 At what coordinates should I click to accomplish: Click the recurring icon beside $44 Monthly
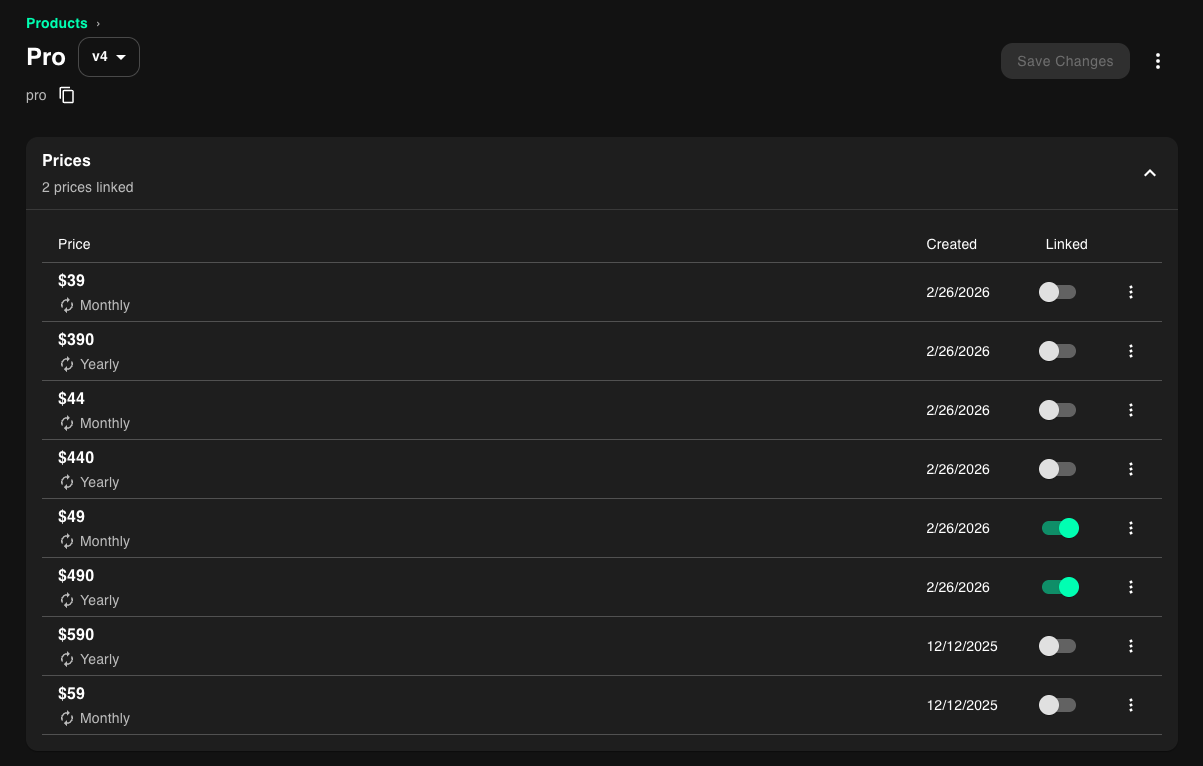point(66,423)
